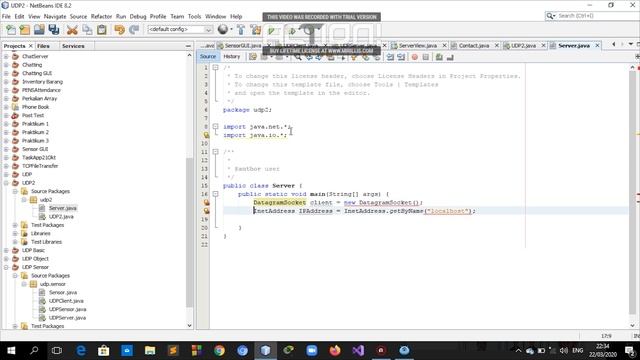Click the Paste clipboard icon
This screenshot has width=640, height=360.
pyautogui.click(x=102, y=29)
